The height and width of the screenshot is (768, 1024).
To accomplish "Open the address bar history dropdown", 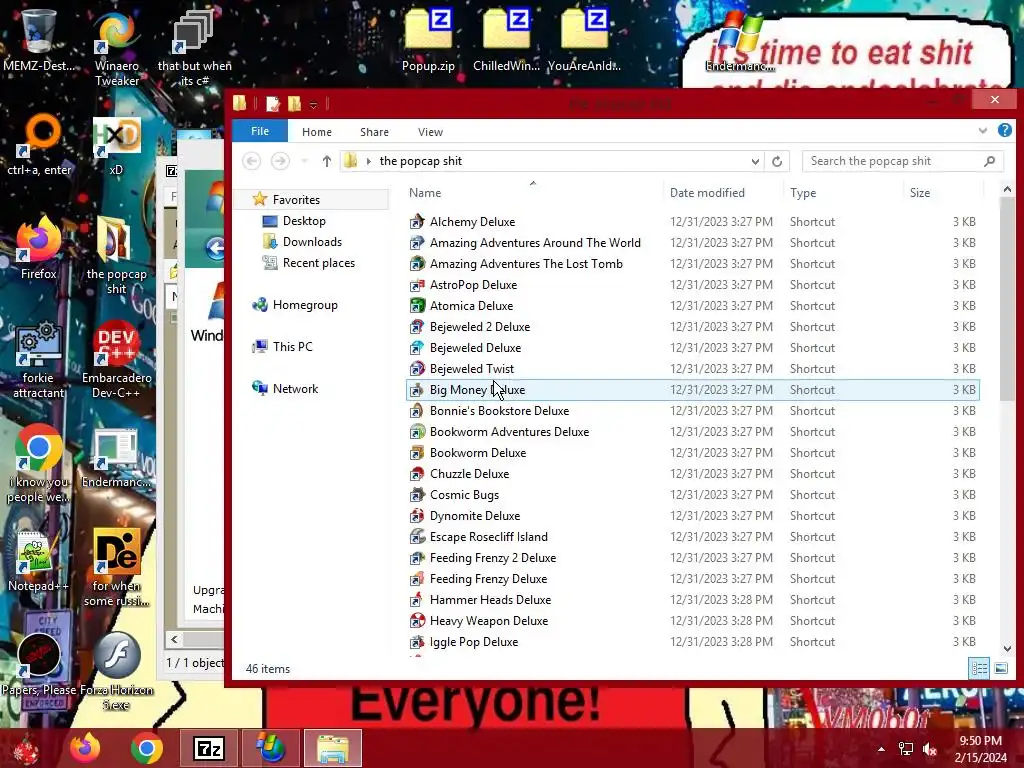I will click(755, 161).
